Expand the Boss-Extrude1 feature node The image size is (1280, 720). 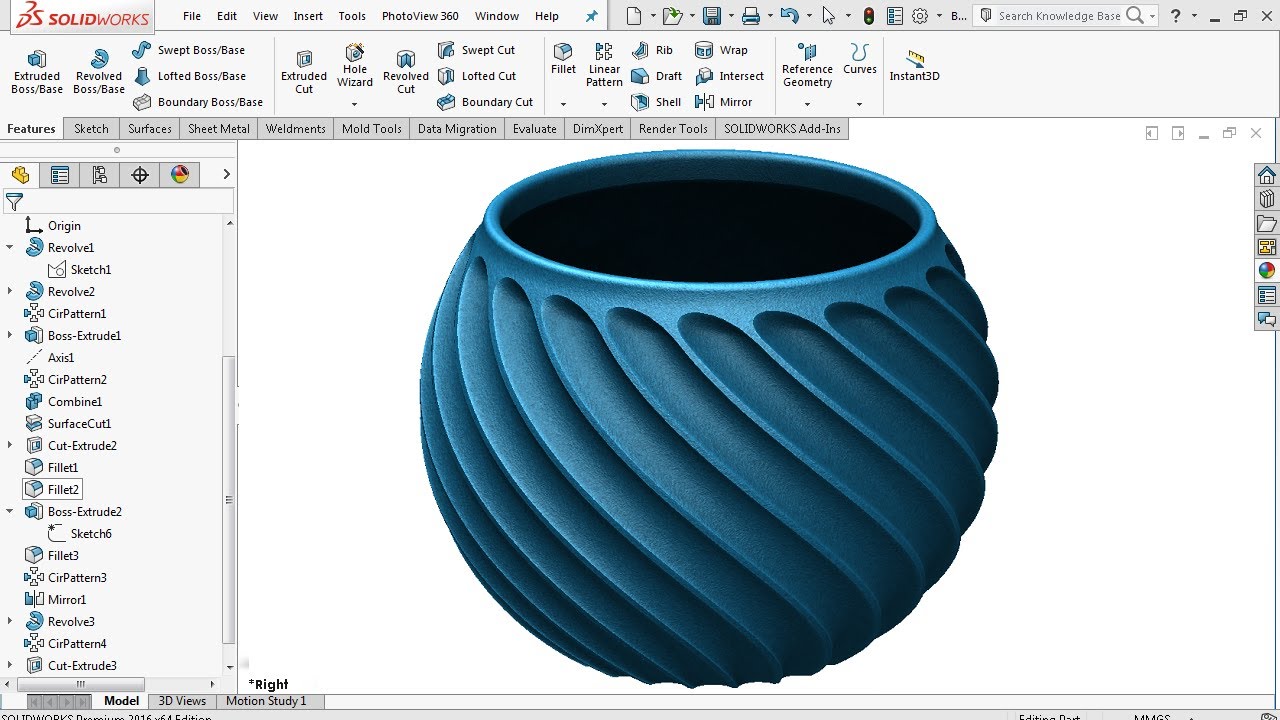tap(10, 335)
